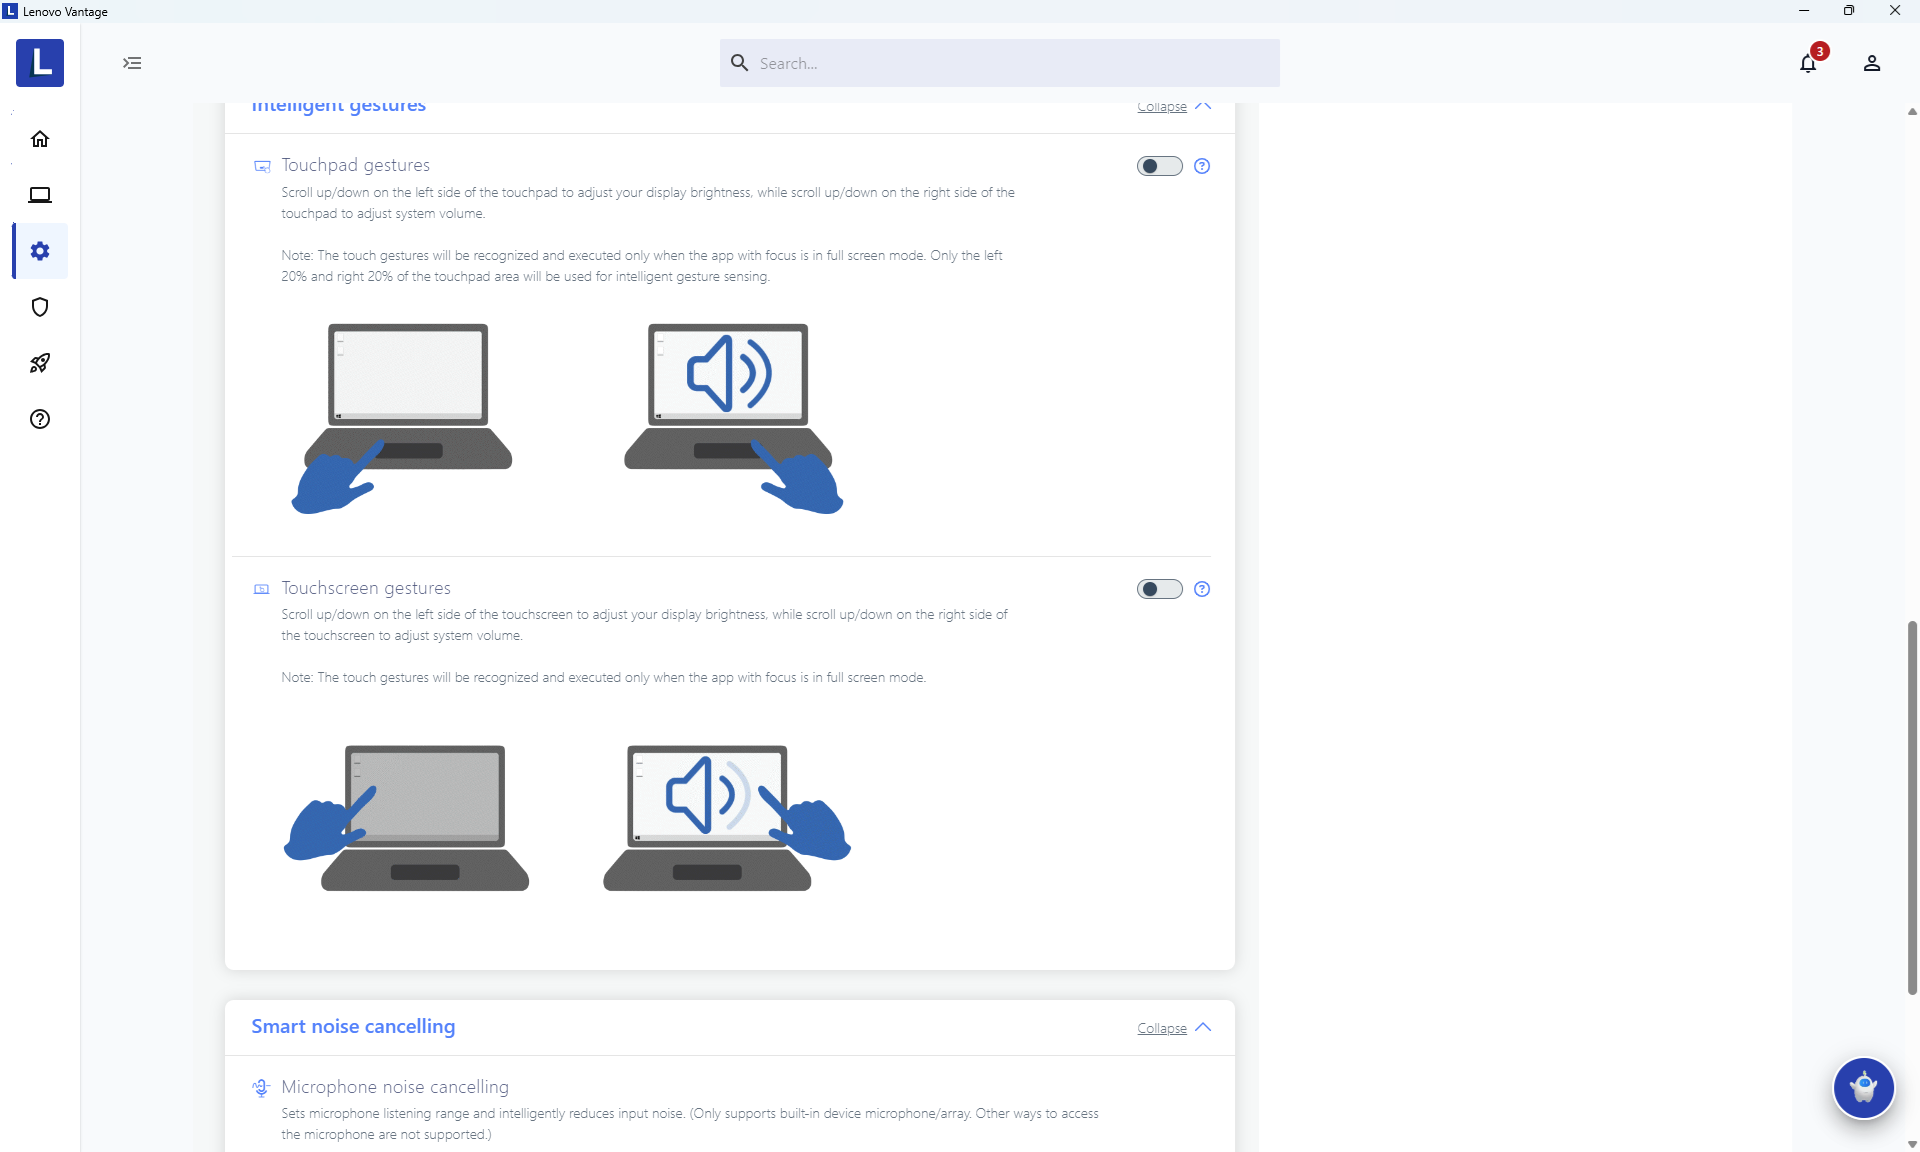Open the notifications bell icon
1920x1152 pixels.
pyautogui.click(x=1808, y=63)
